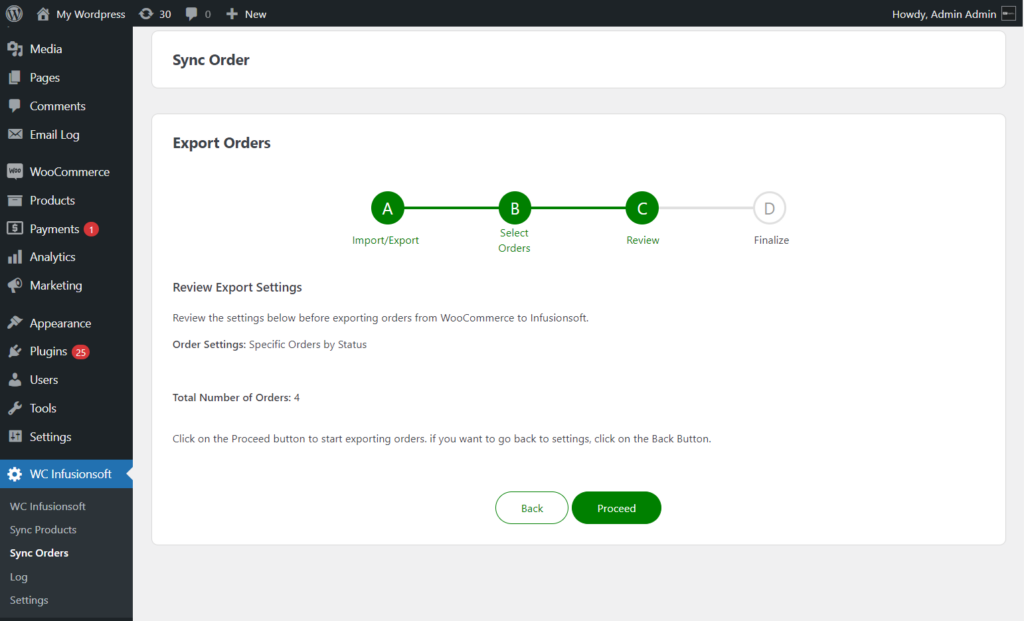The image size is (1024, 621).
Task: Click the plus New icon in the admin bar
Action: click(x=232, y=14)
